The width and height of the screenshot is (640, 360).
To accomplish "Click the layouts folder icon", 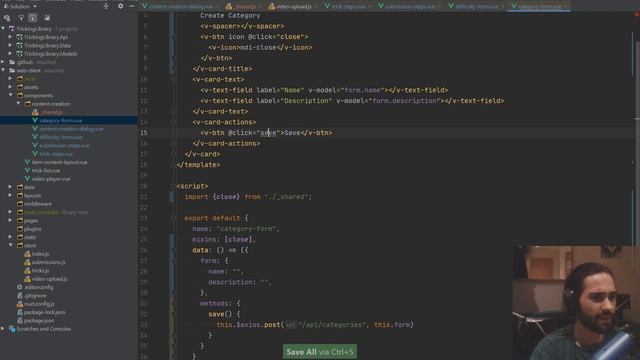I will (20, 196).
